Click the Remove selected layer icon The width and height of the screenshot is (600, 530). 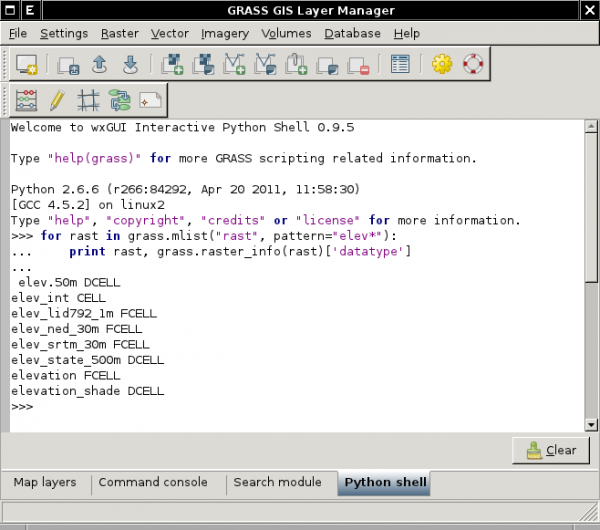pos(359,65)
